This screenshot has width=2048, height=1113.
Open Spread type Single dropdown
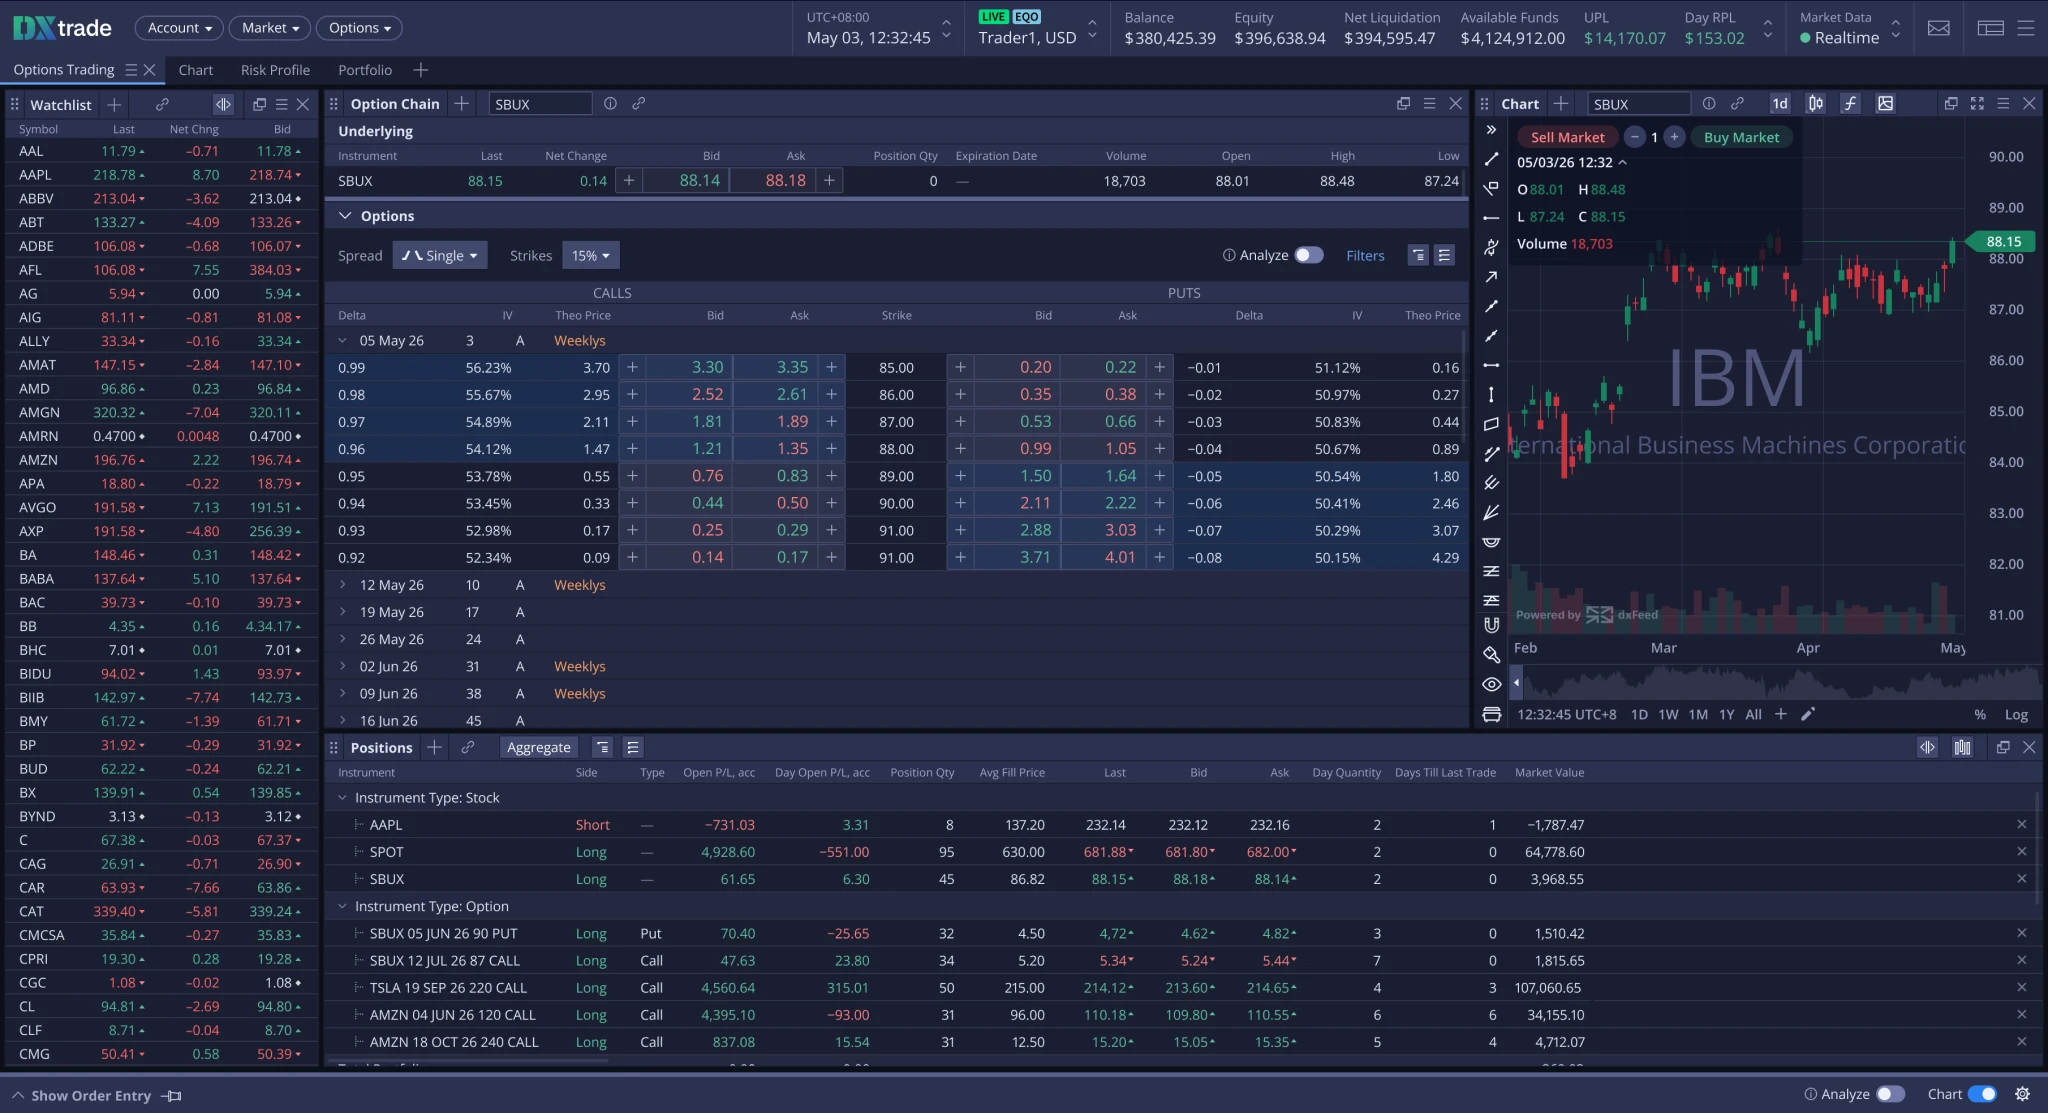(440, 255)
